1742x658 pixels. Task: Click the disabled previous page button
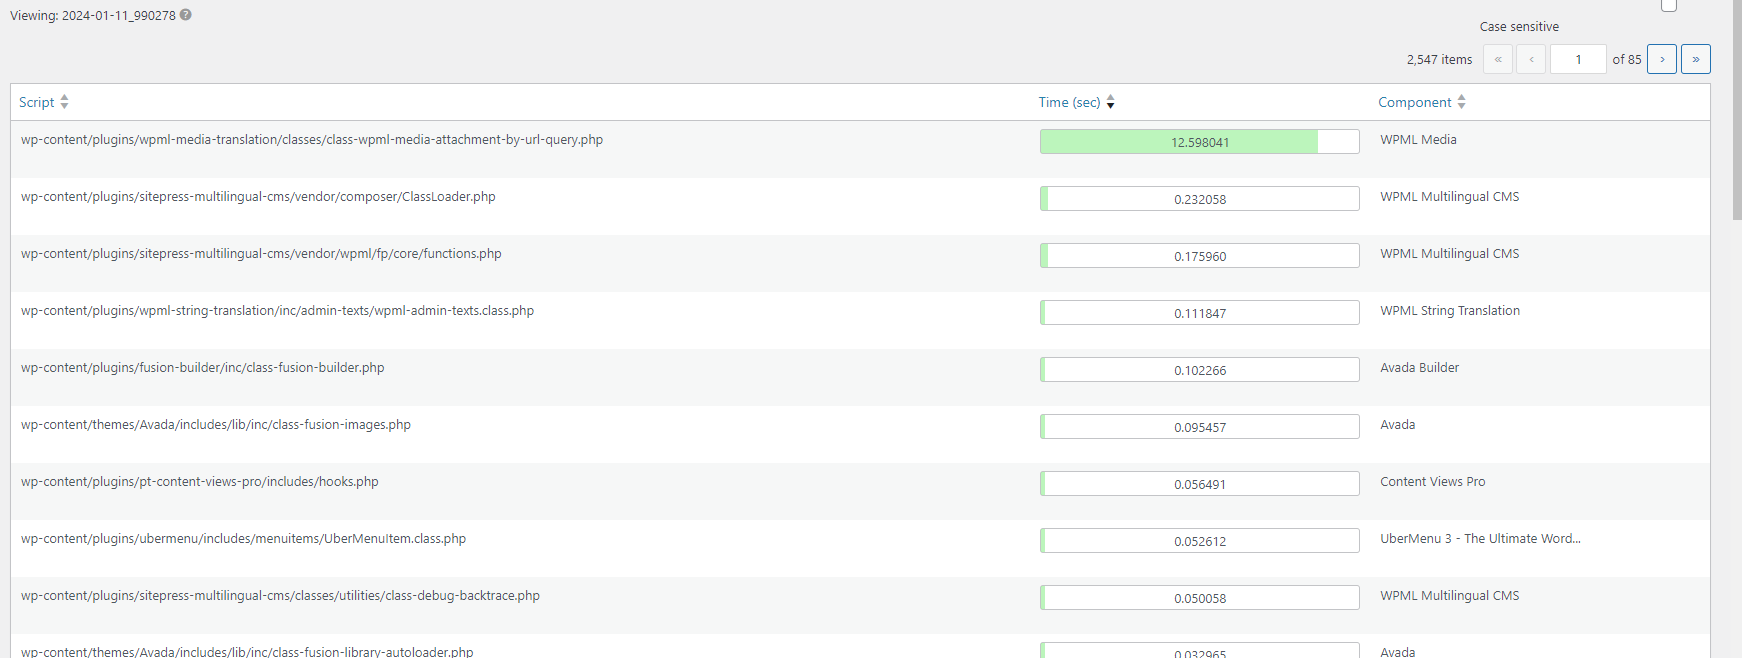click(1531, 59)
